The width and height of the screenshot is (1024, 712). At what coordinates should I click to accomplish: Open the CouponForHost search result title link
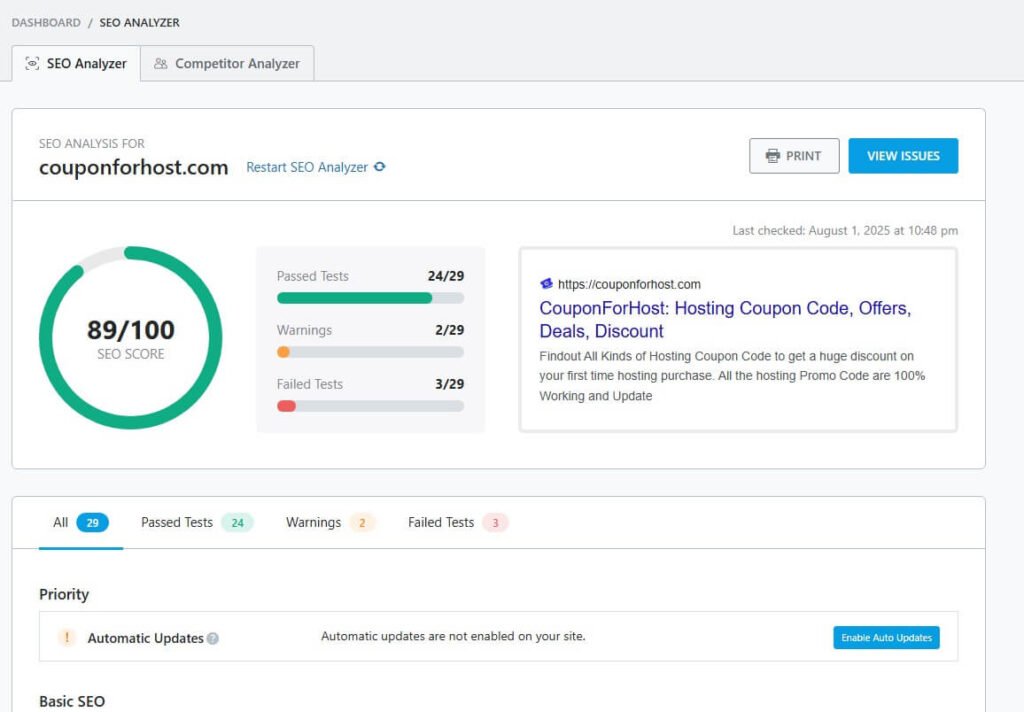click(725, 319)
